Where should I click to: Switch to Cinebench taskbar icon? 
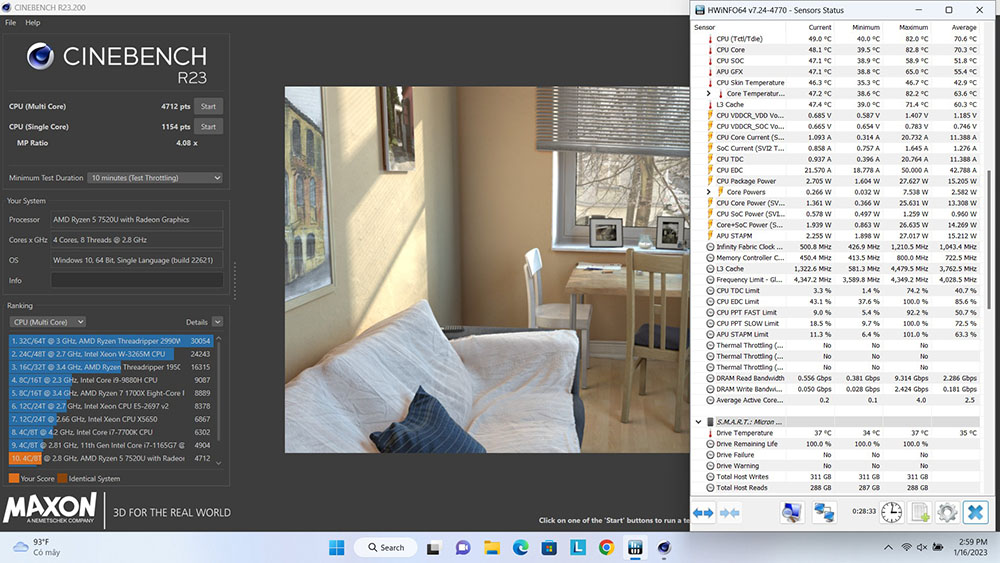coord(664,548)
